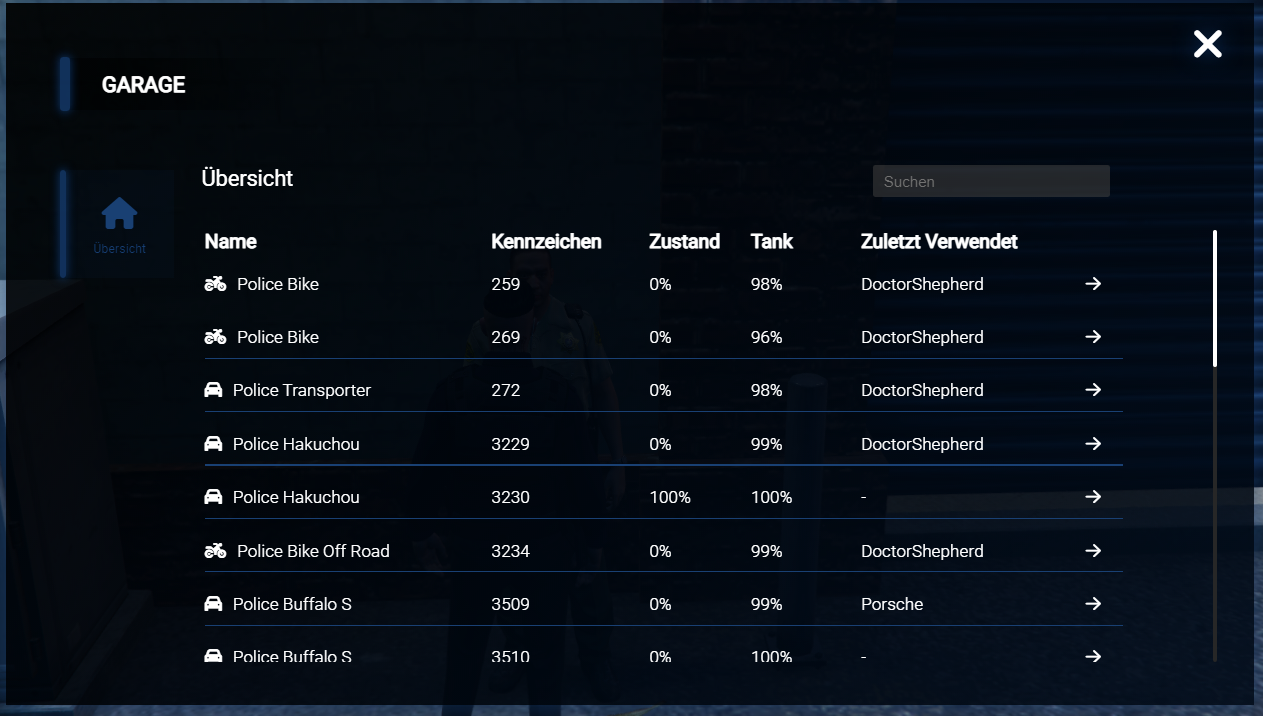The width and height of the screenshot is (1263, 716).
Task: Click the vehicle list vertical scrollbar
Action: click(1215, 300)
